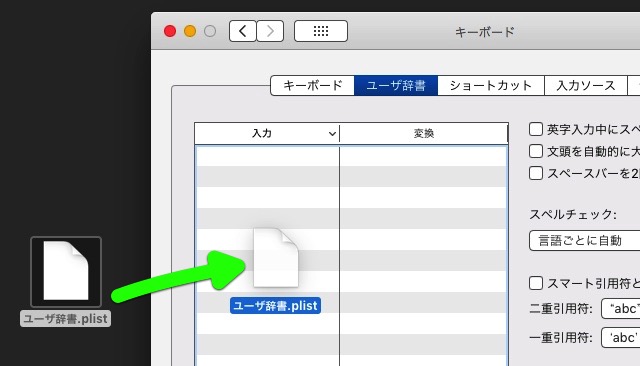This screenshot has height=366, width=640.
Task: Click the 変換 column header
Action: (x=424, y=133)
